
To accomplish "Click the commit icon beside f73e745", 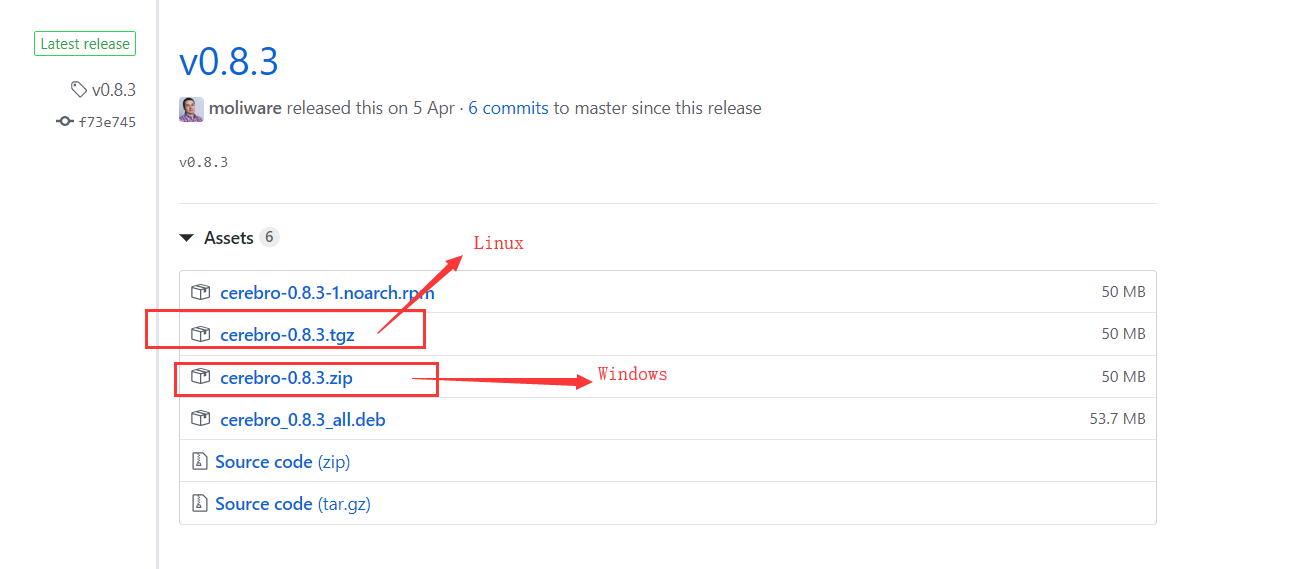I will pyautogui.click(x=65, y=122).
